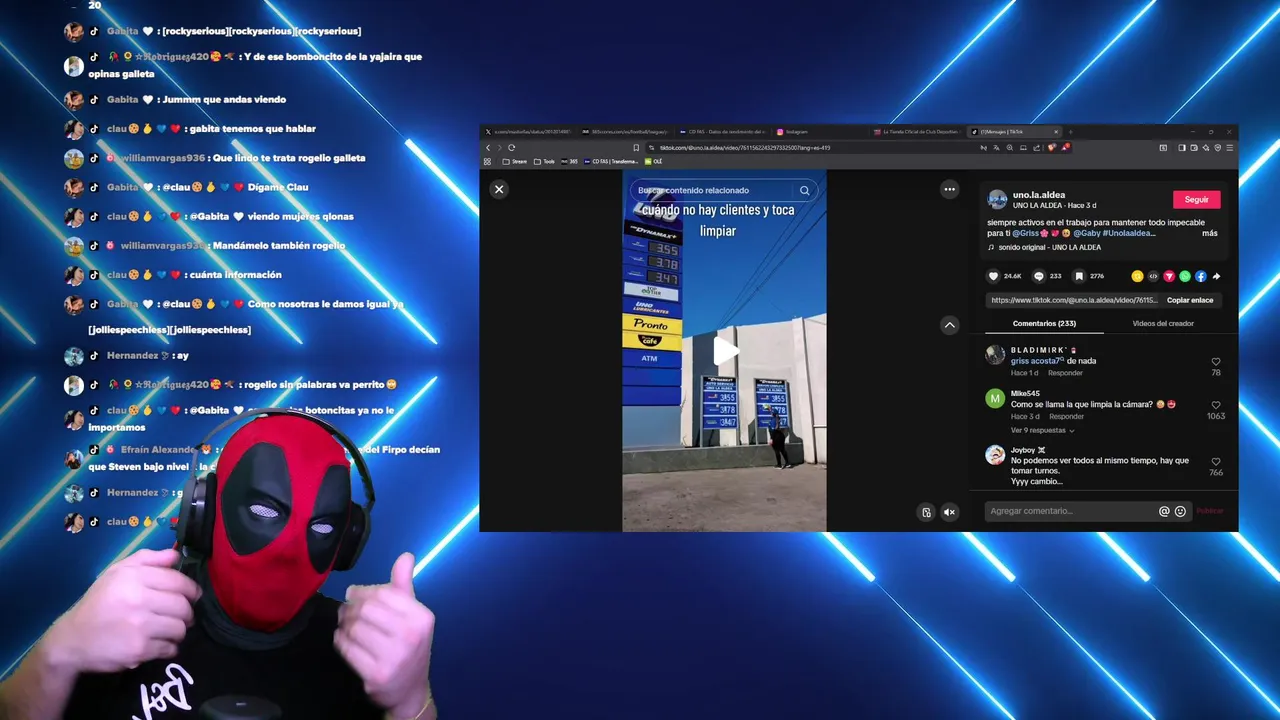1280x720 pixels.
Task: Expand caption with 'más'
Action: tap(1210, 233)
